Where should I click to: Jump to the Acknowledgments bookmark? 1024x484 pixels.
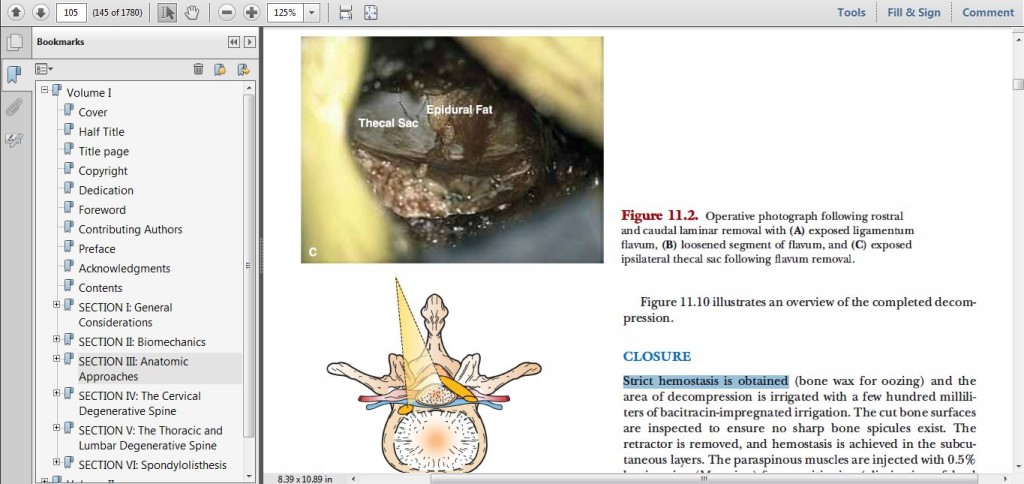point(124,268)
